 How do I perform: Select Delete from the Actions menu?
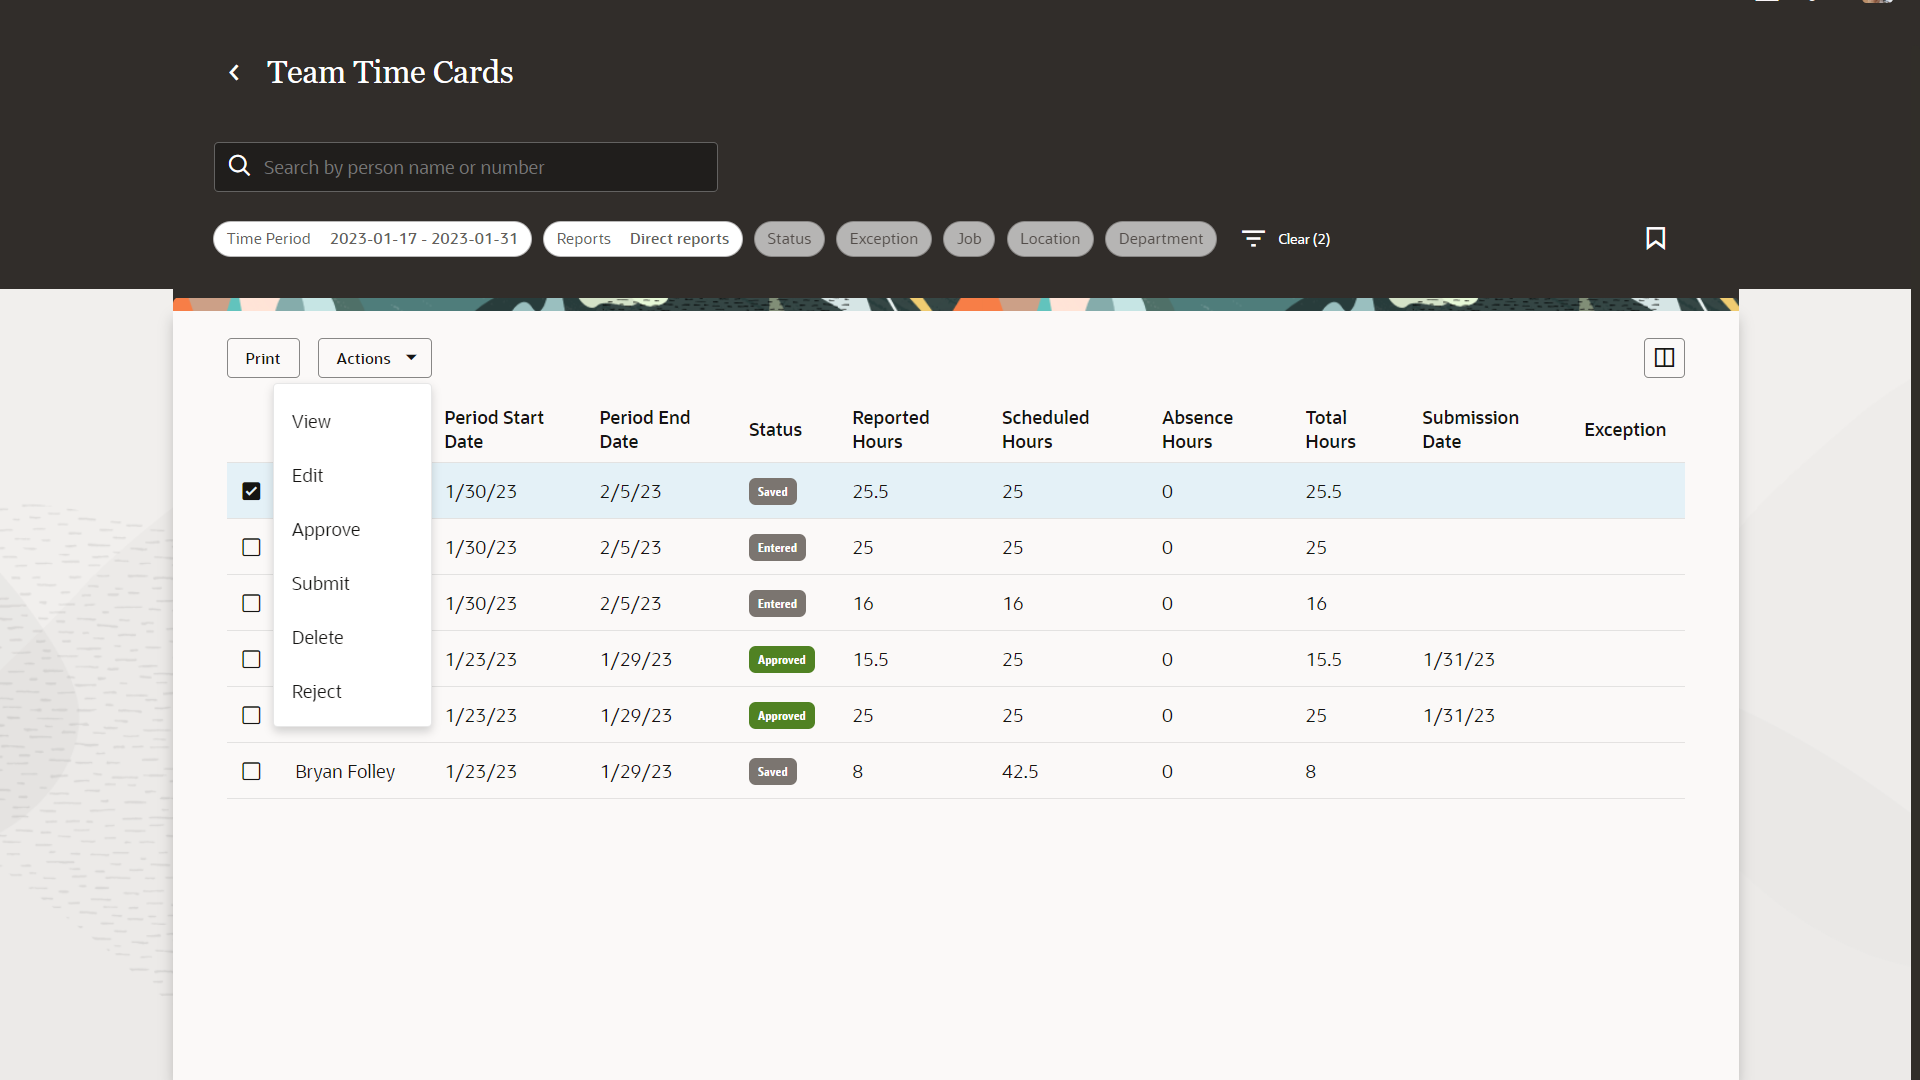[317, 637]
